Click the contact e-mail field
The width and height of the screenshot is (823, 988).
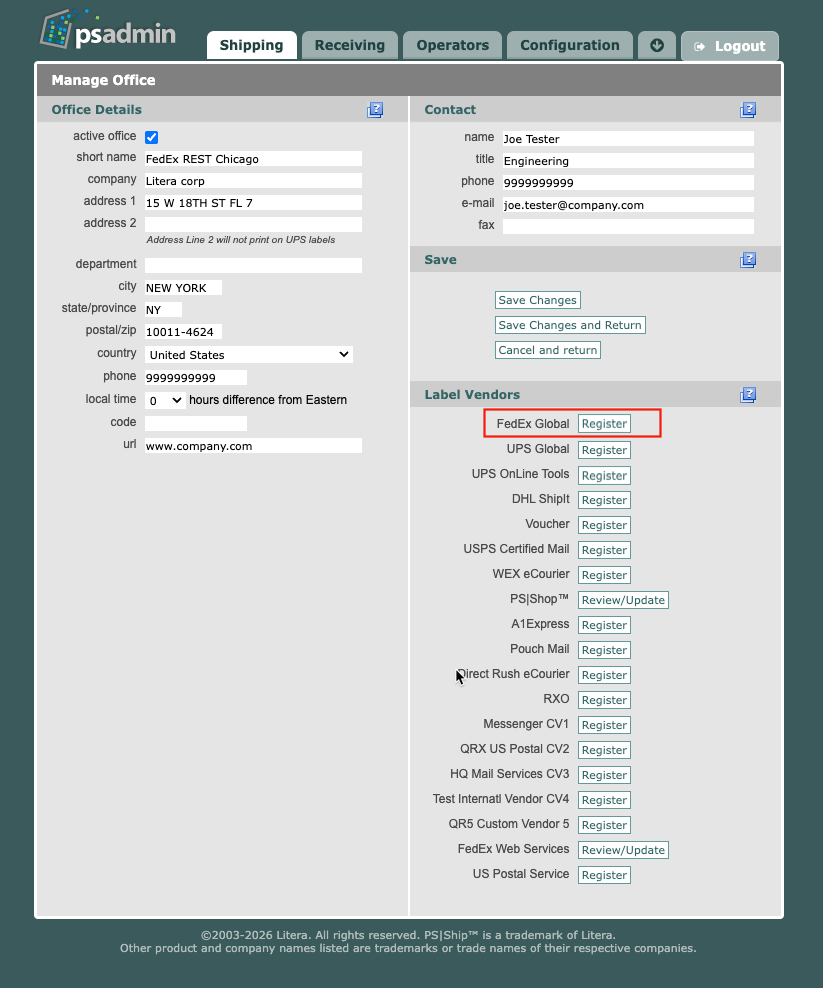click(628, 205)
